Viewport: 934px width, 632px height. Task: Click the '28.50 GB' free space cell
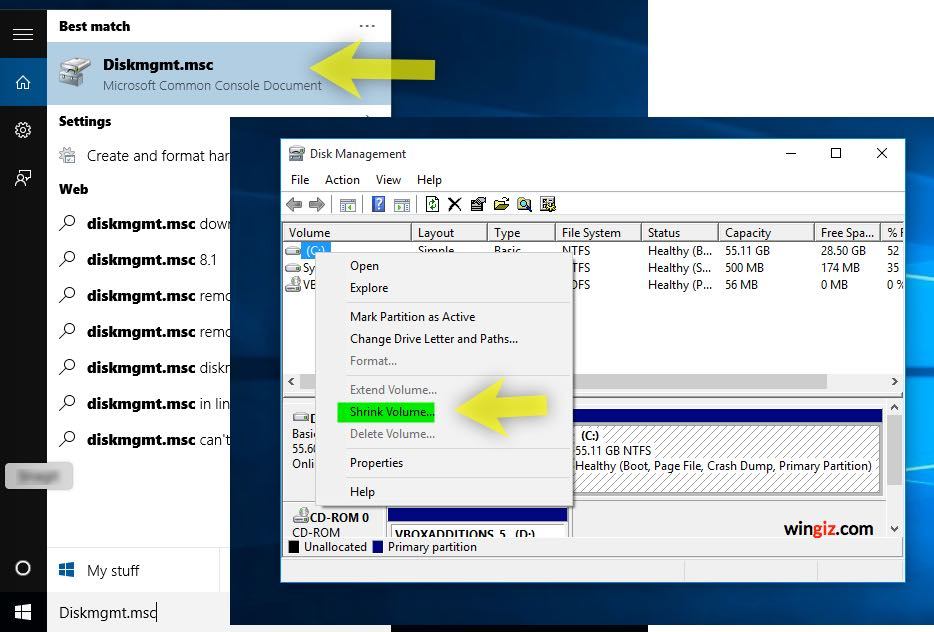coord(843,251)
